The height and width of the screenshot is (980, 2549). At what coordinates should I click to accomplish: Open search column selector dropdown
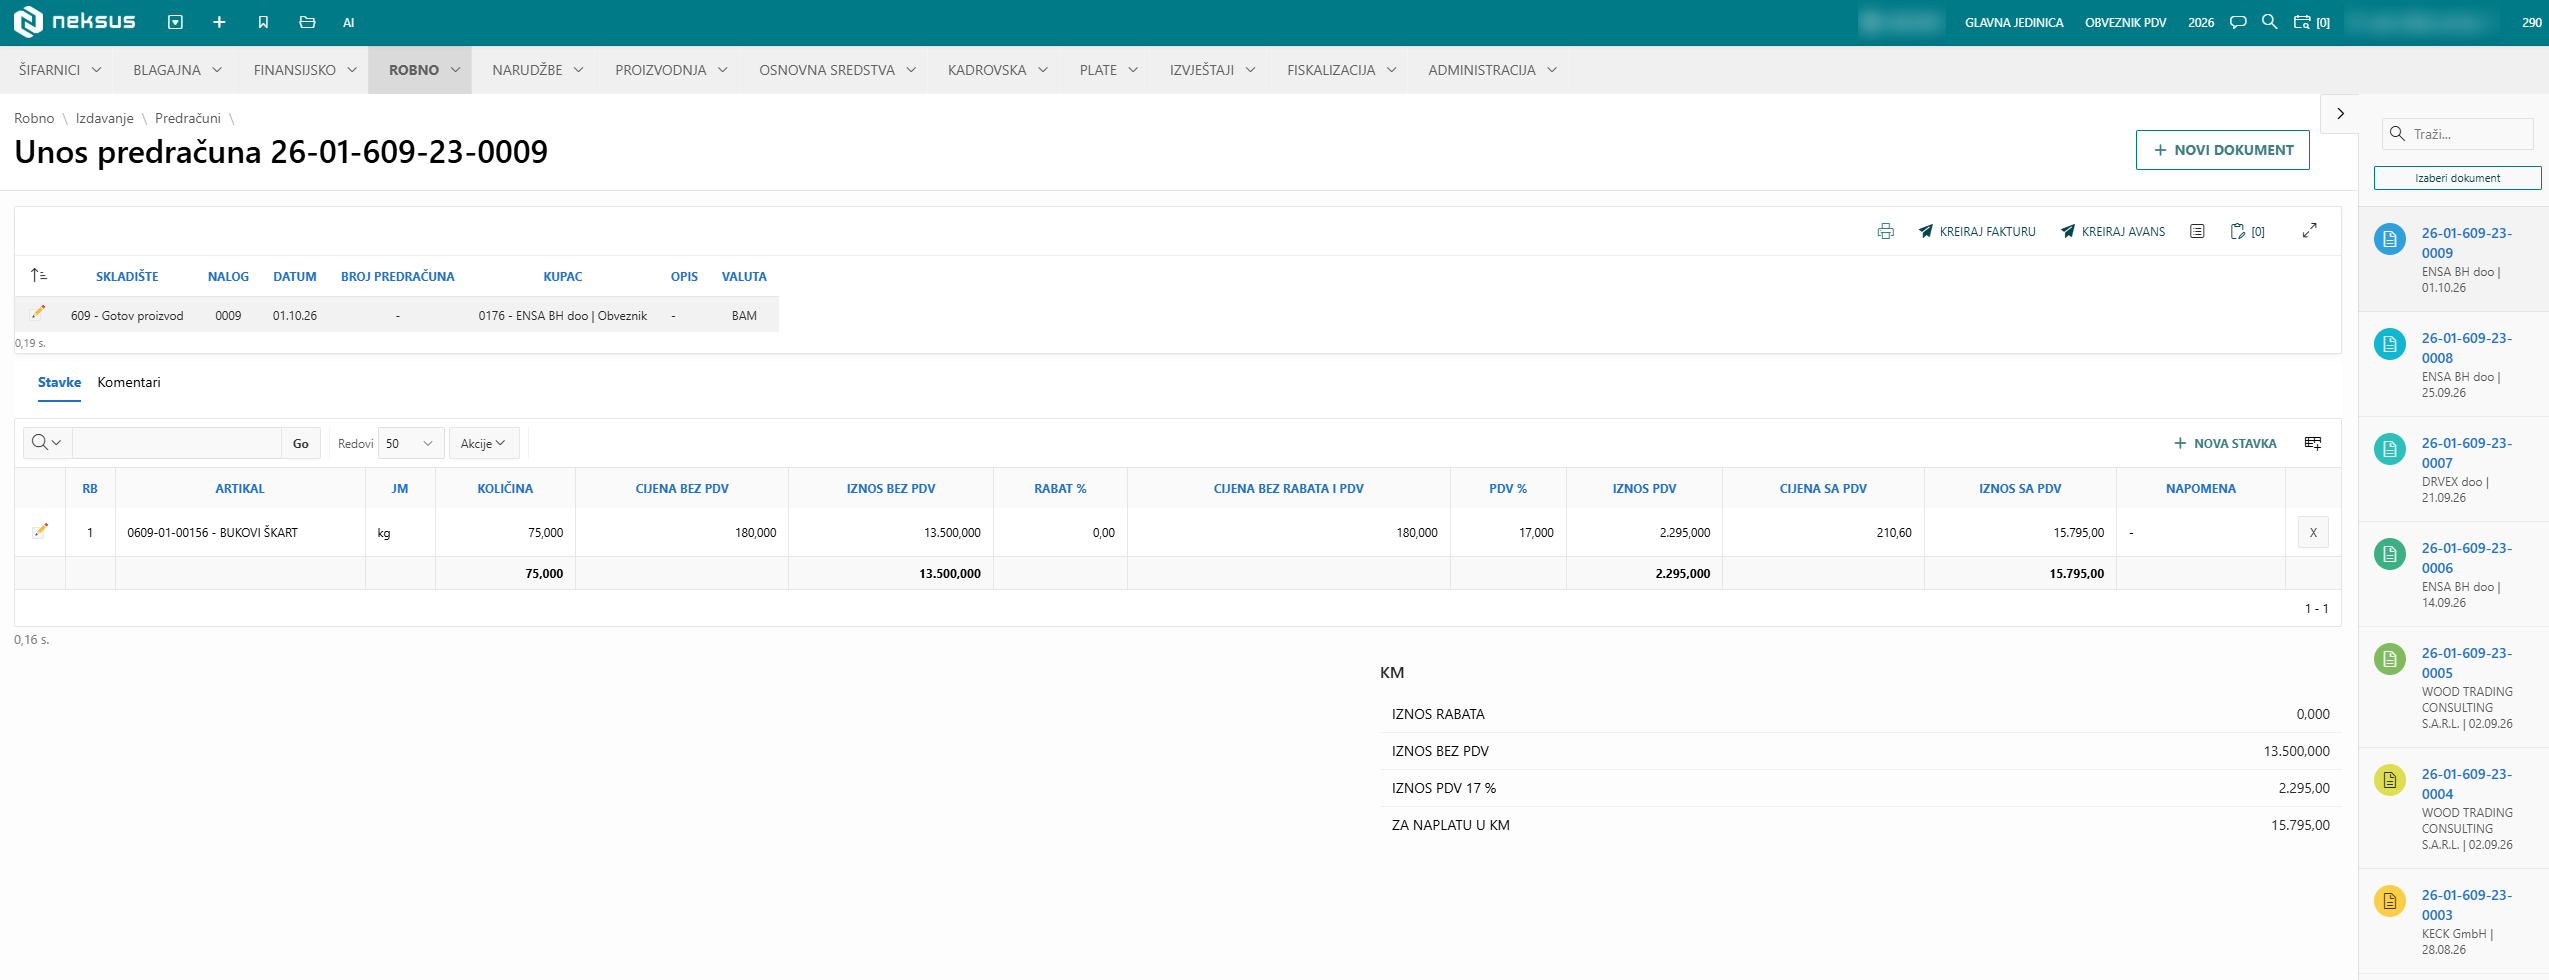(x=46, y=443)
